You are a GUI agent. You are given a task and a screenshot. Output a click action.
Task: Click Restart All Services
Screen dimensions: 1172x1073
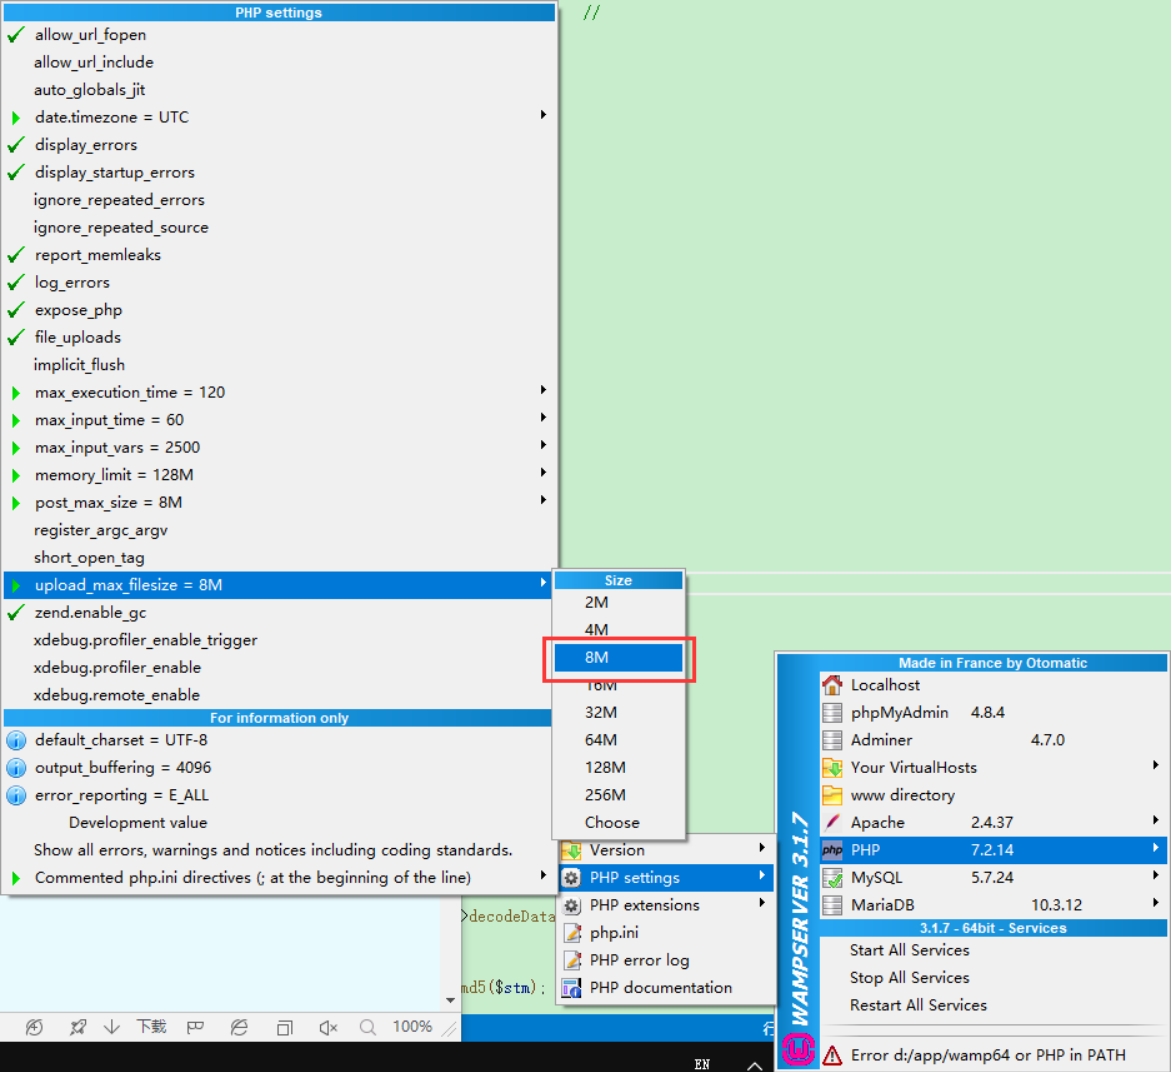coord(918,1005)
